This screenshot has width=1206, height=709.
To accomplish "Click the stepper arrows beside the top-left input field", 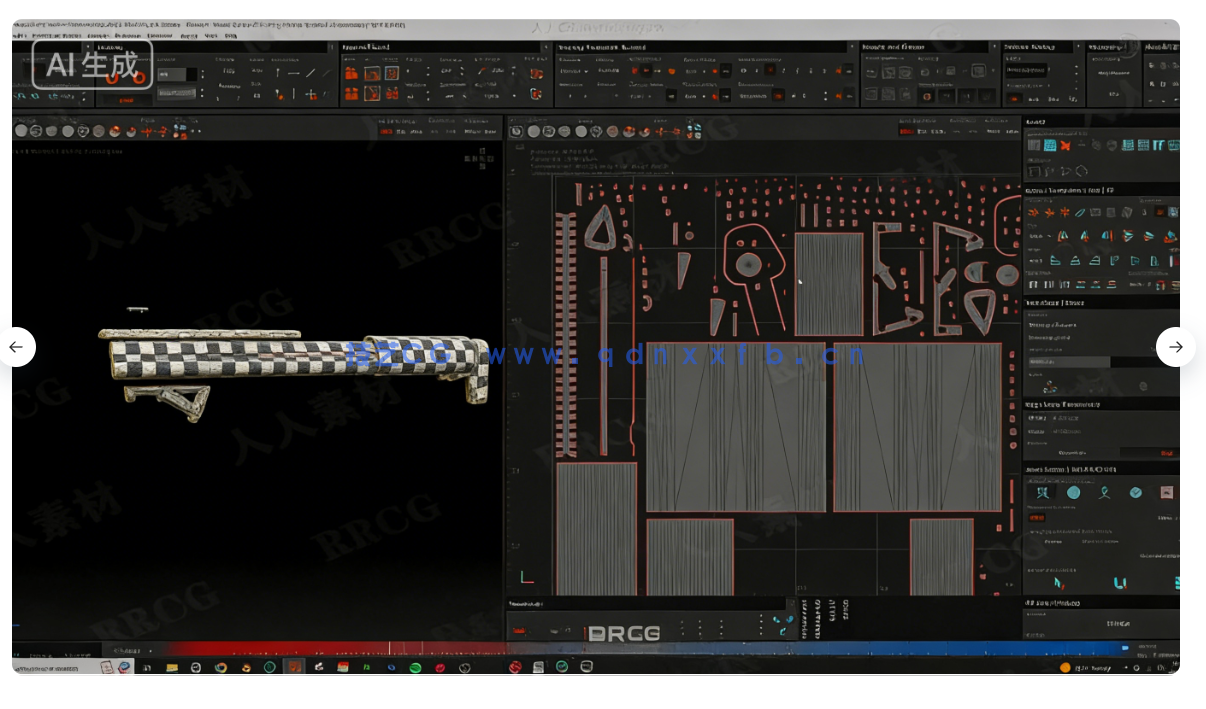I will [202, 73].
